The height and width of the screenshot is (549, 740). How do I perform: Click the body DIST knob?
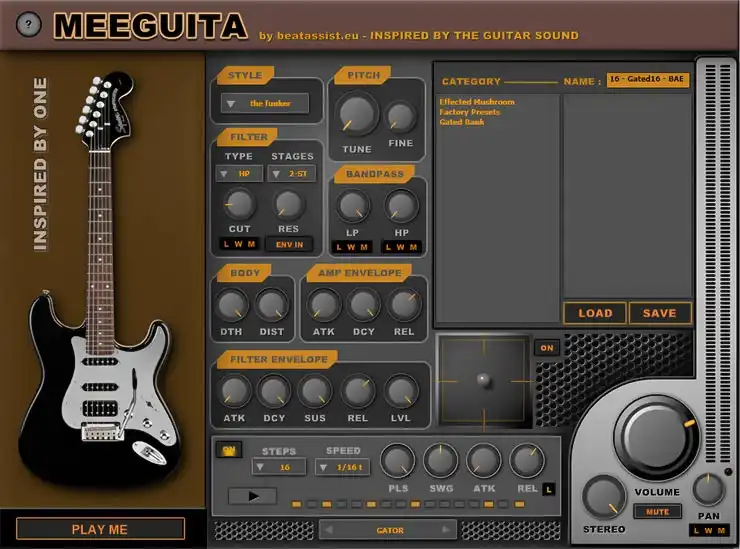click(272, 305)
